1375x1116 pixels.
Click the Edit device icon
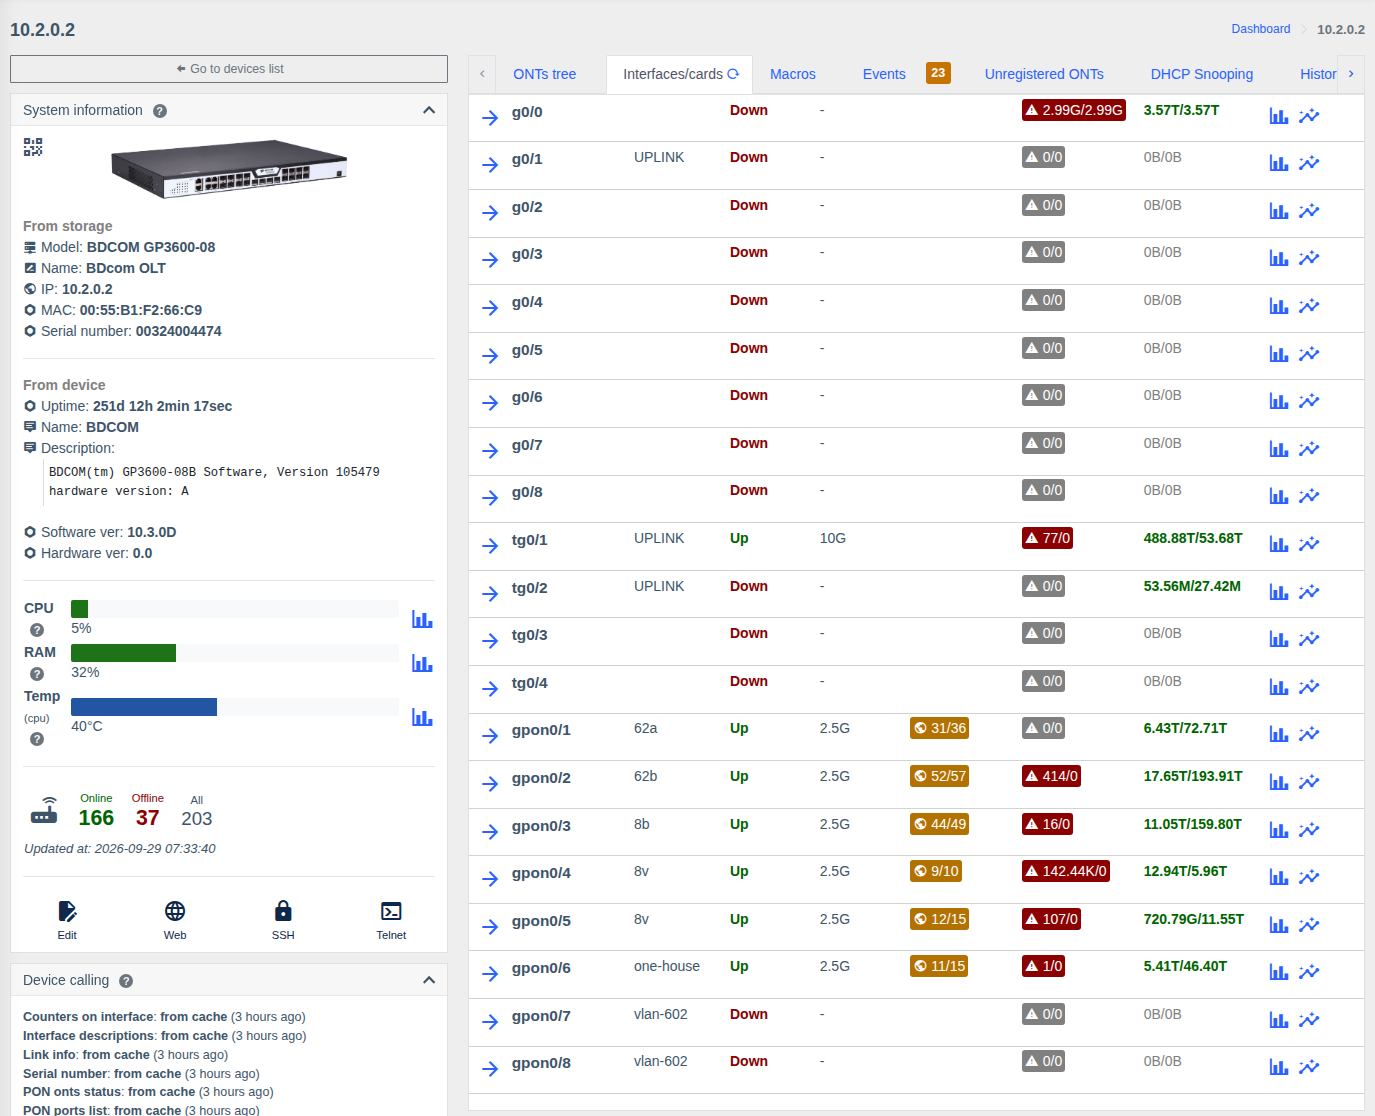pos(67,911)
